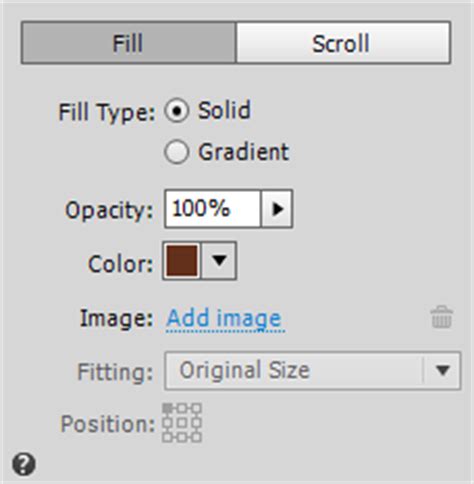
Task: Select the Solid fill type radio button
Action: [177, 111]
